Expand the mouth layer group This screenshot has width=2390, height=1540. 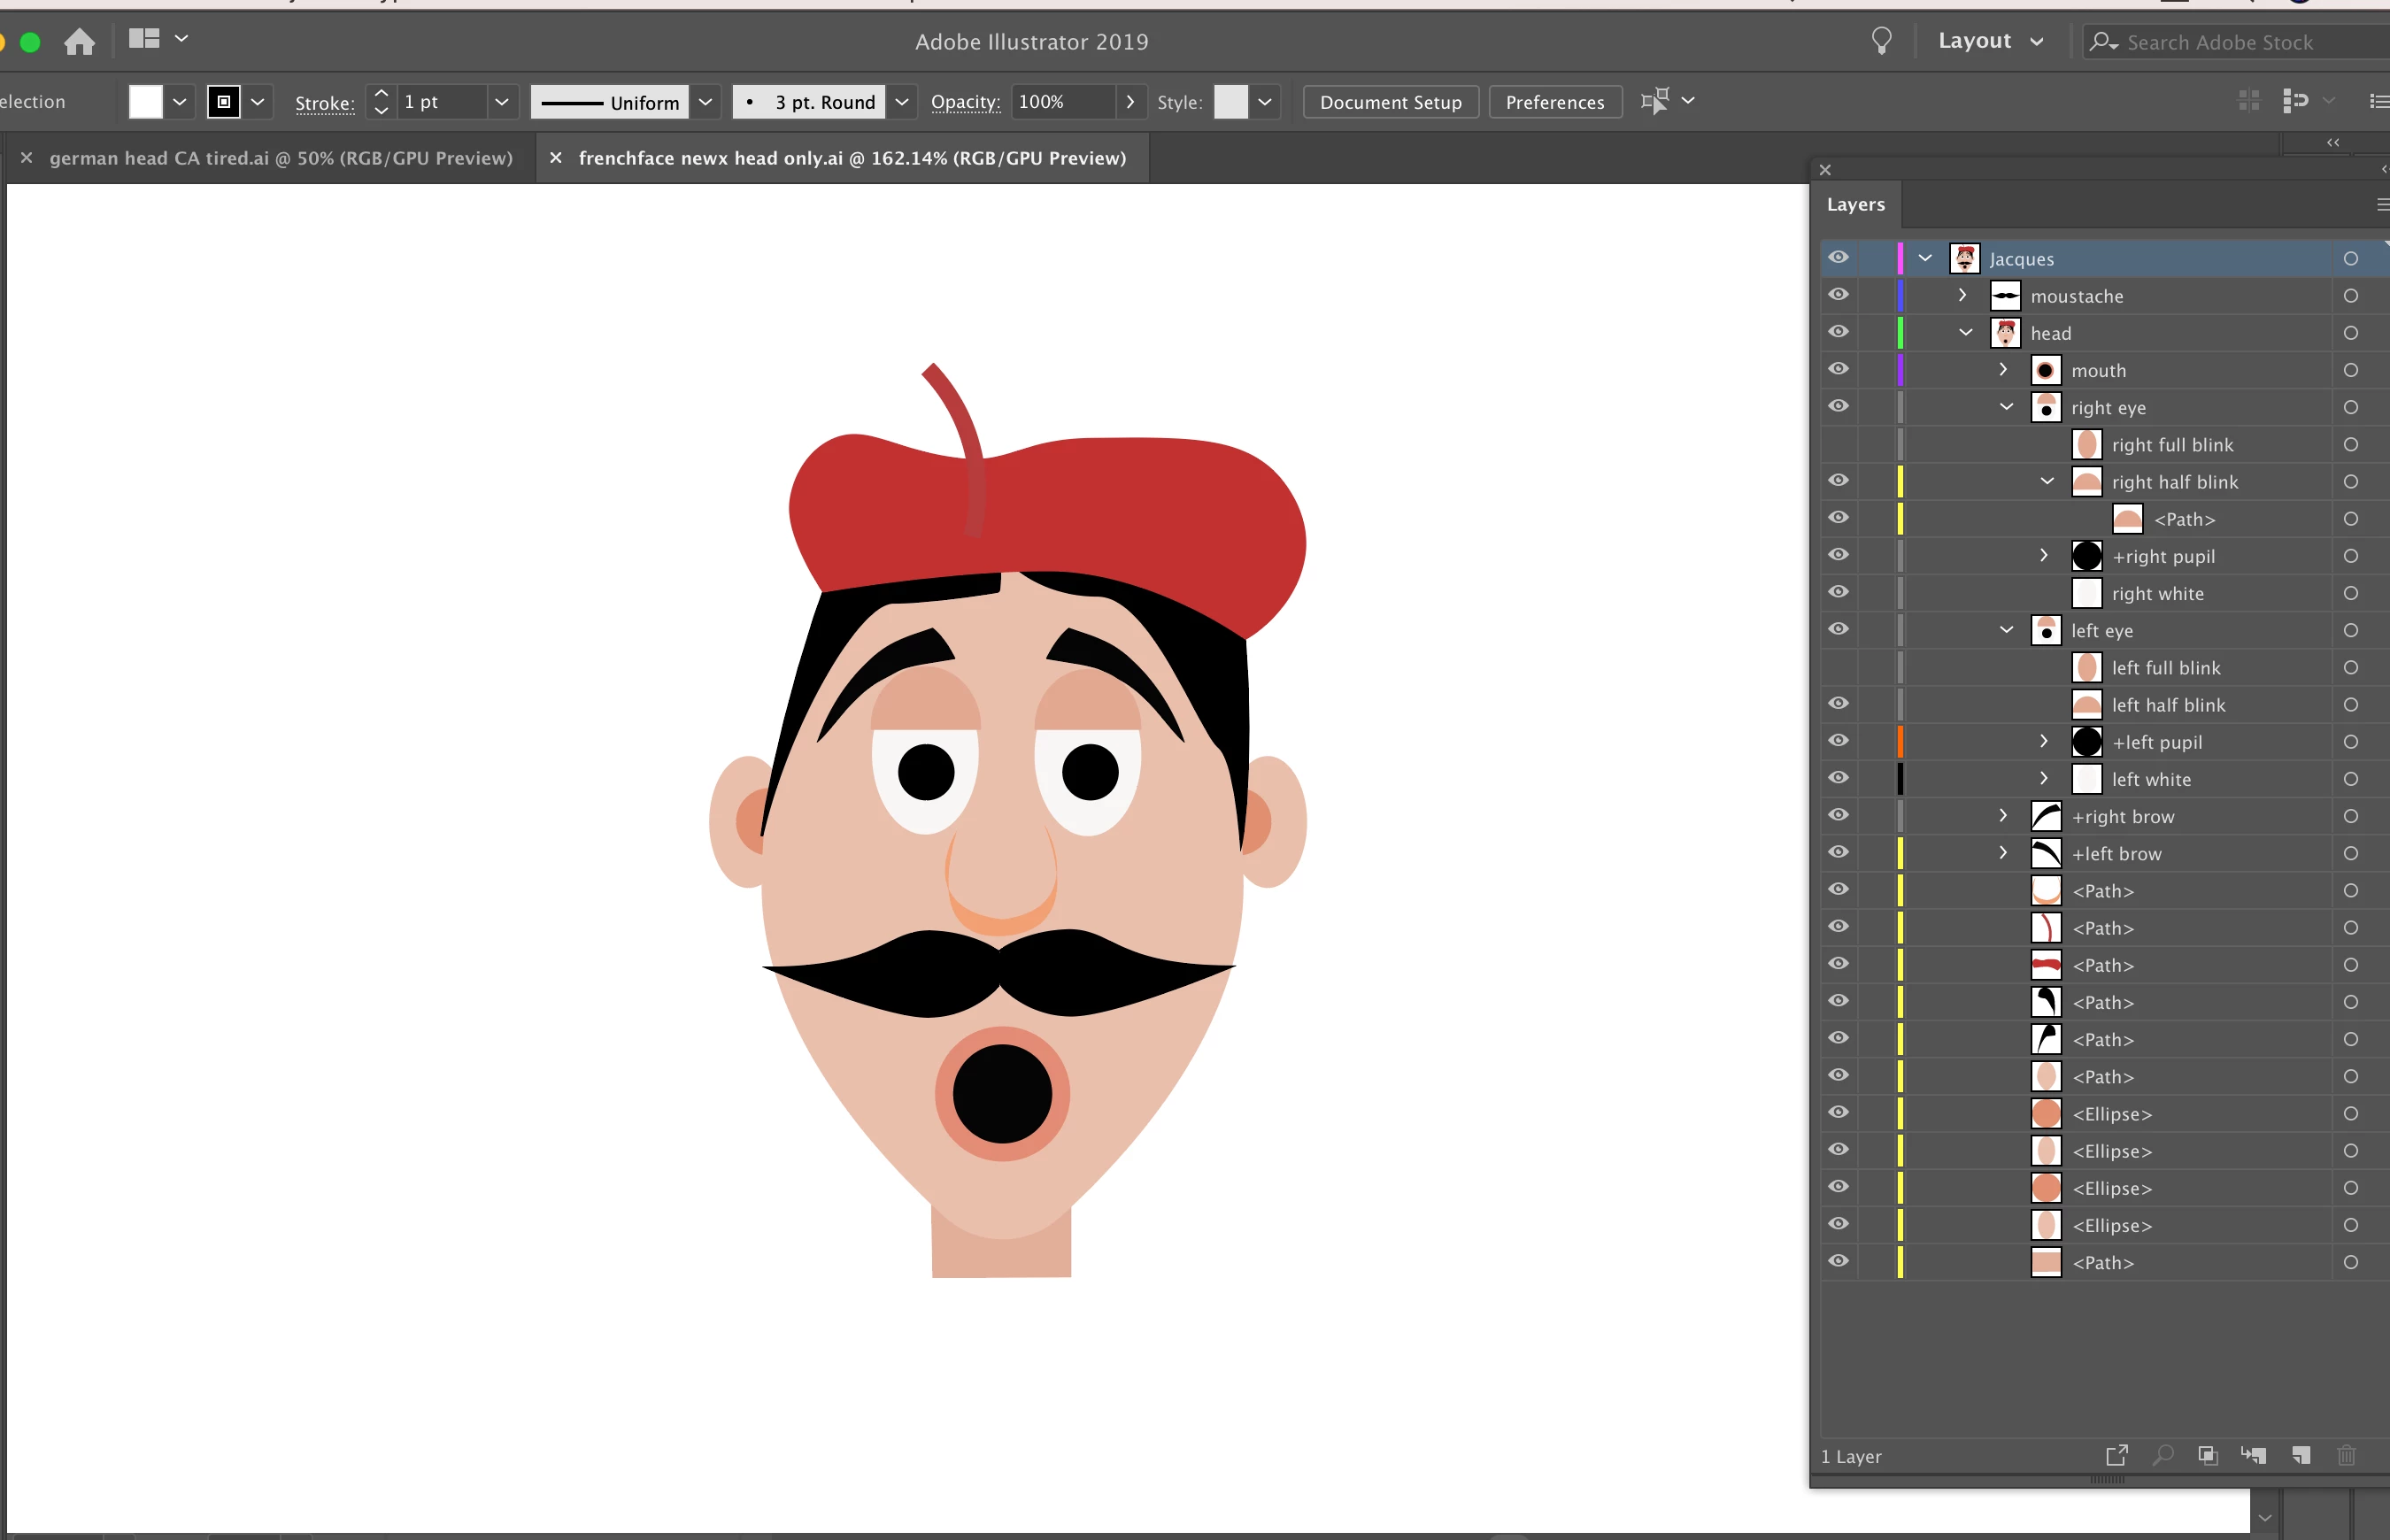pos(2003,370)
